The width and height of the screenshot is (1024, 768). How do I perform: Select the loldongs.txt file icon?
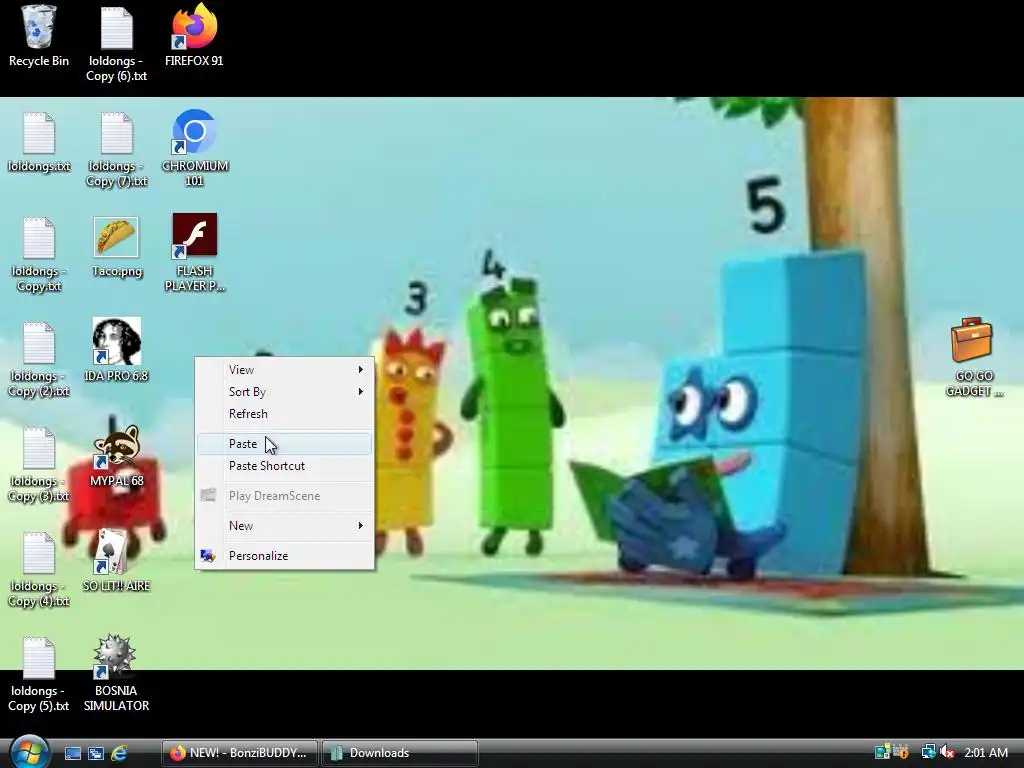pos(39,142)
